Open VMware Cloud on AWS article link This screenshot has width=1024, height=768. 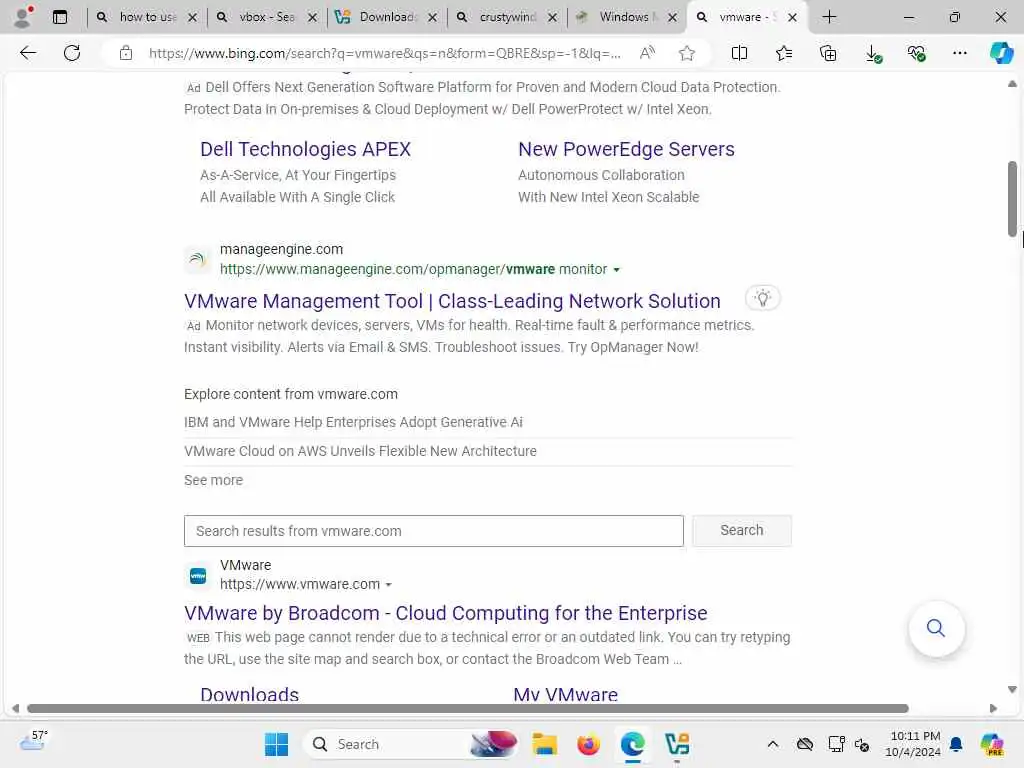click(360, 451)
